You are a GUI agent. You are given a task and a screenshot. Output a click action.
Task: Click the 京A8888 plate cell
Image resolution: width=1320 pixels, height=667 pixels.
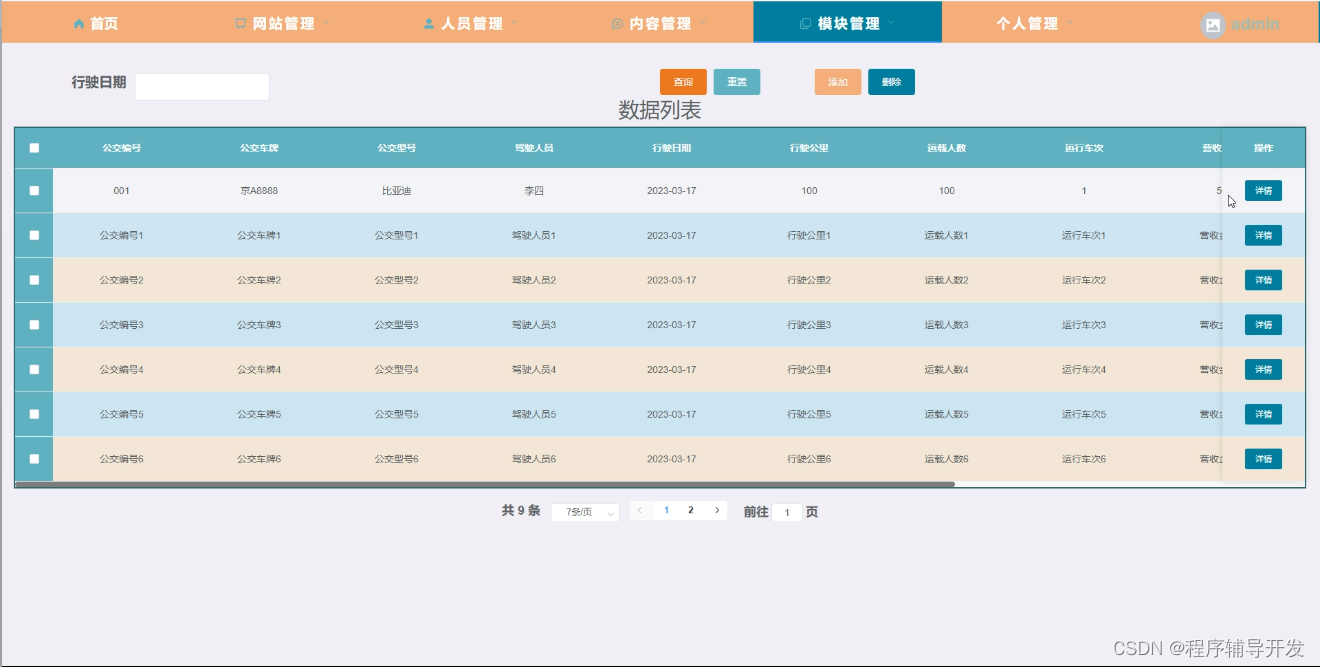point(259,190)
